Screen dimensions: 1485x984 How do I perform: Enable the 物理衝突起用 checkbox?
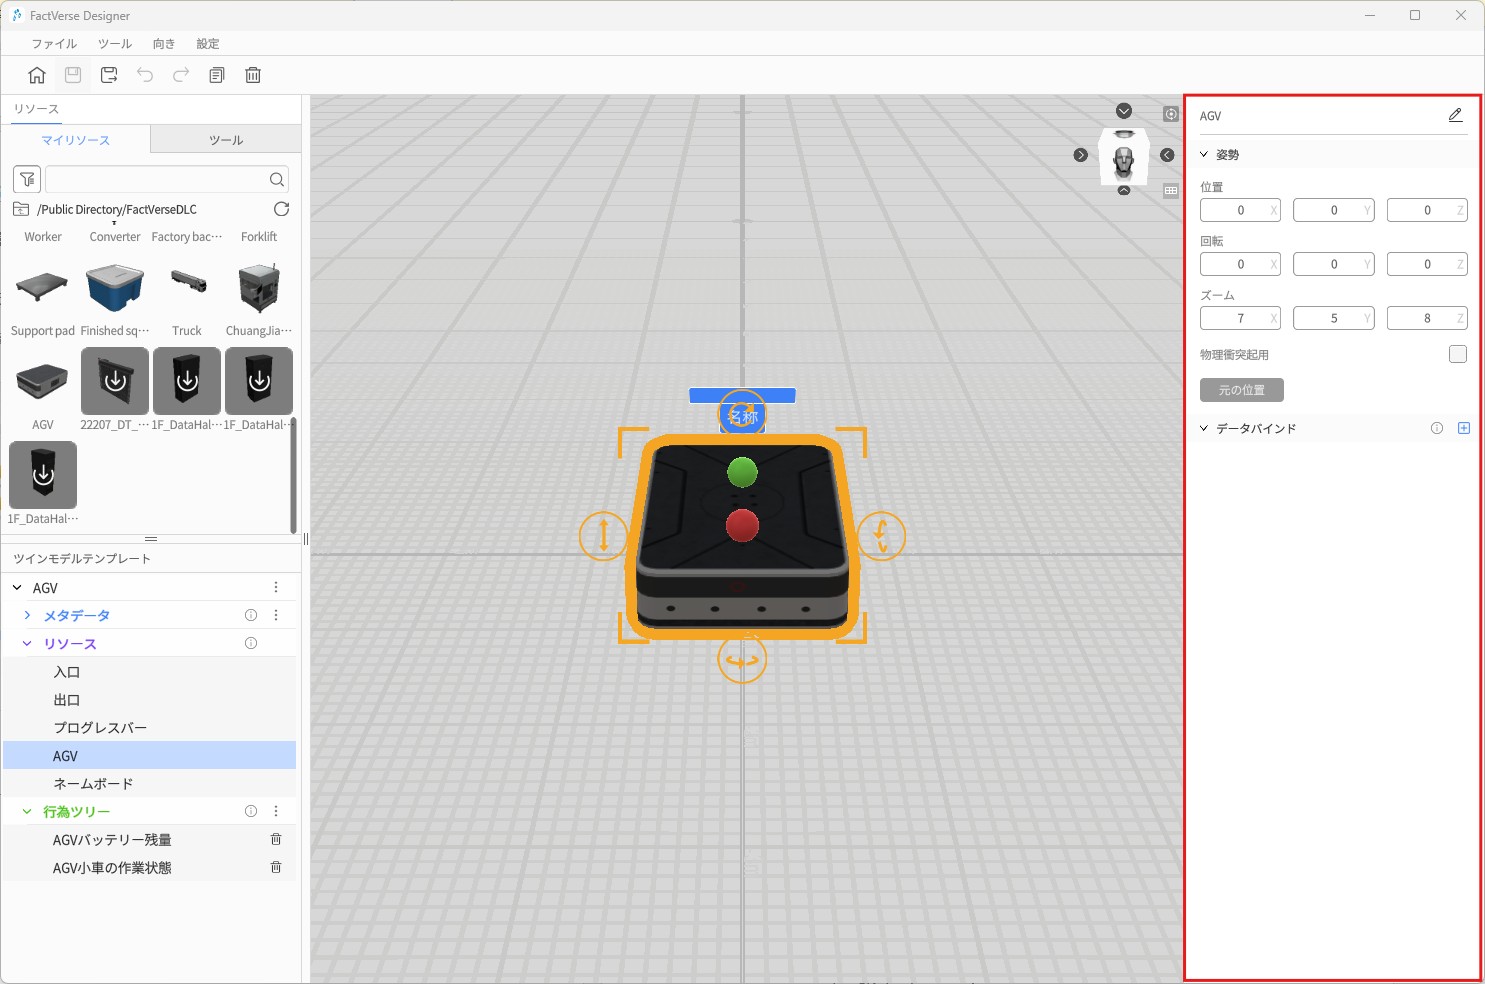[1457, 354]
